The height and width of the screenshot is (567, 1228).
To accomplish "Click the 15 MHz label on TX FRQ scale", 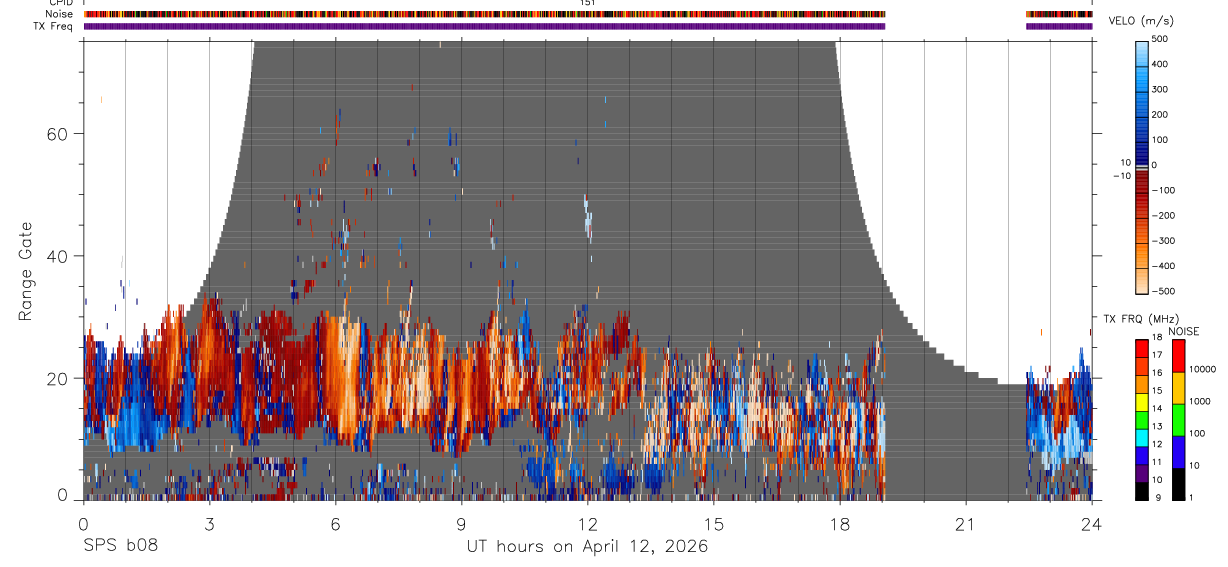I will click(1158, 391).
